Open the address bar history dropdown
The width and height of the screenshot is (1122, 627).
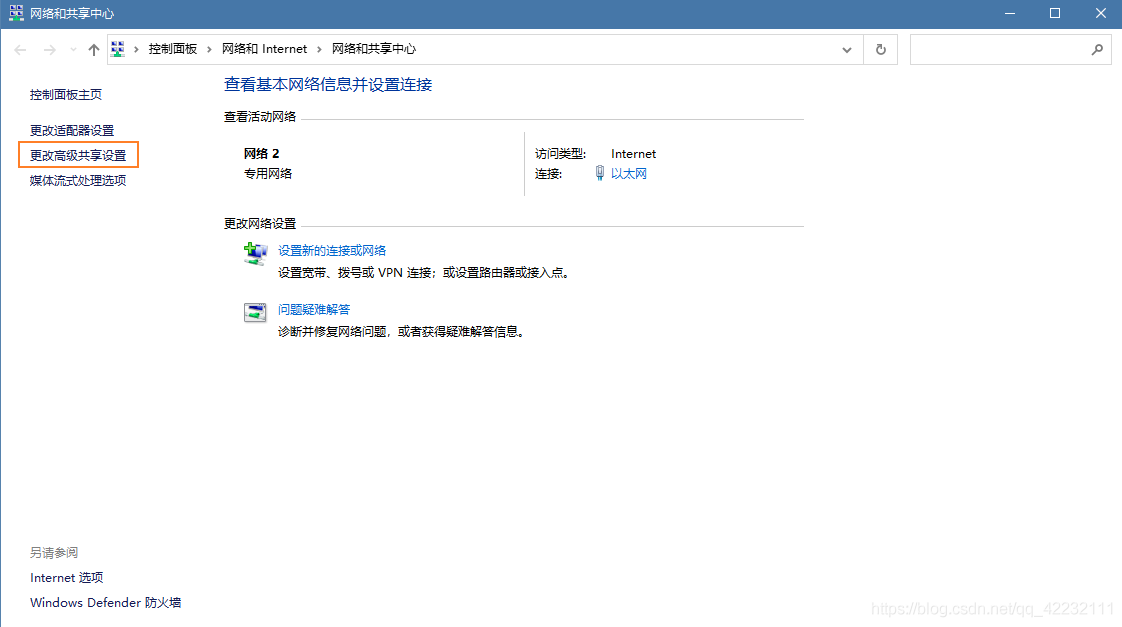pos(847,49)
